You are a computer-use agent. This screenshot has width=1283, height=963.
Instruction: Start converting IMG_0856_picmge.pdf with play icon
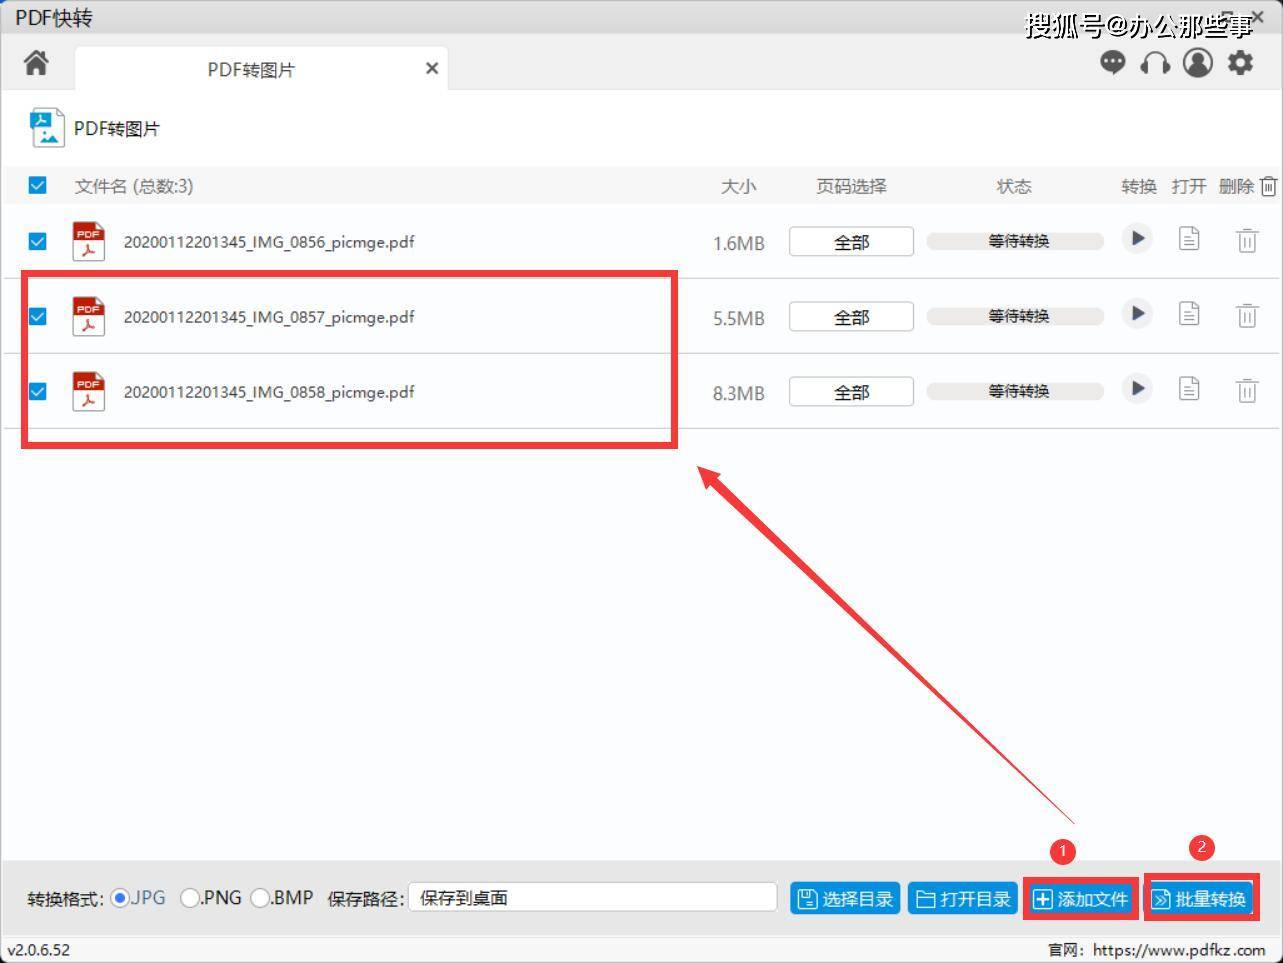click(1137, 240)
